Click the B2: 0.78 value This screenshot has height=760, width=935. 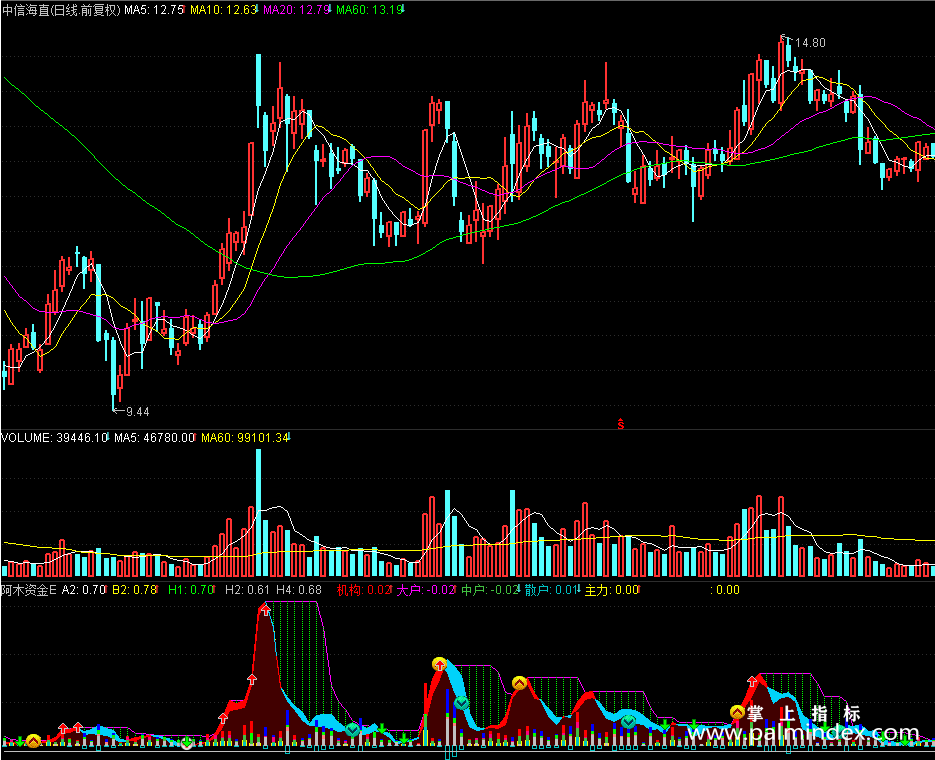134,590
